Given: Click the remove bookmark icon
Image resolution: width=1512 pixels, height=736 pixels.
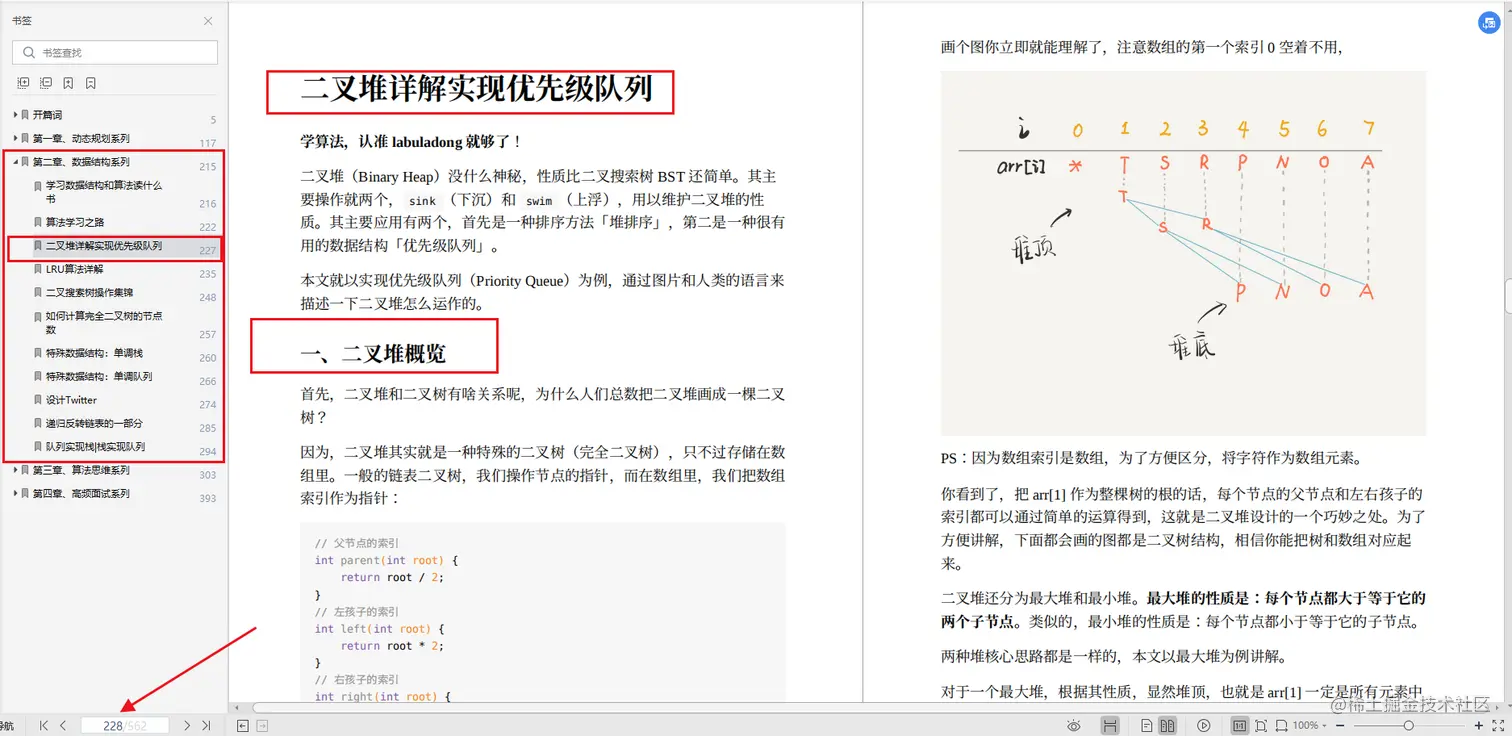Looking at the screenshot, I should [x=90, y=82].
